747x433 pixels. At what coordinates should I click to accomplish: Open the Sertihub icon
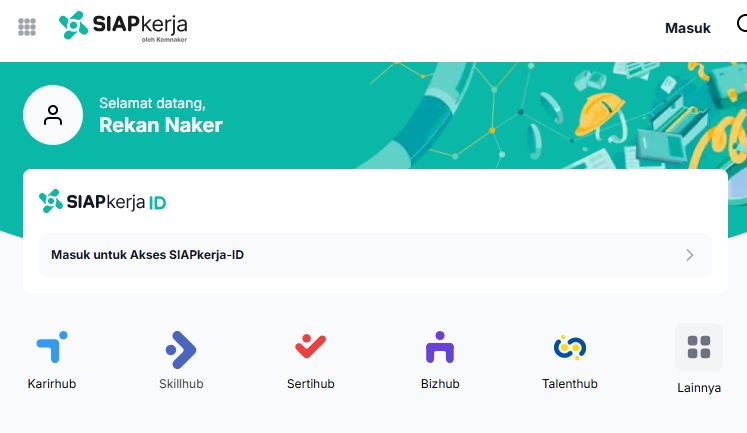click(310, 347)
